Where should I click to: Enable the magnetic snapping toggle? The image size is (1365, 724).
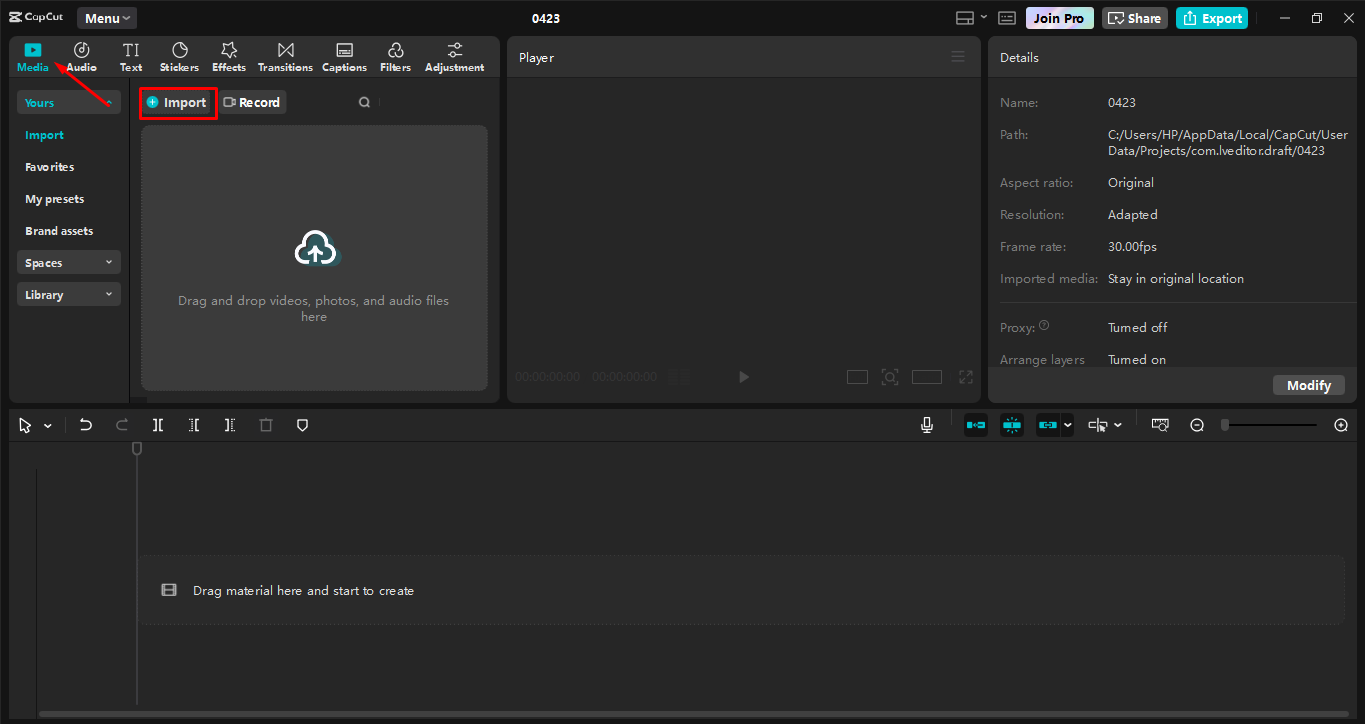tap(1011, 424)
